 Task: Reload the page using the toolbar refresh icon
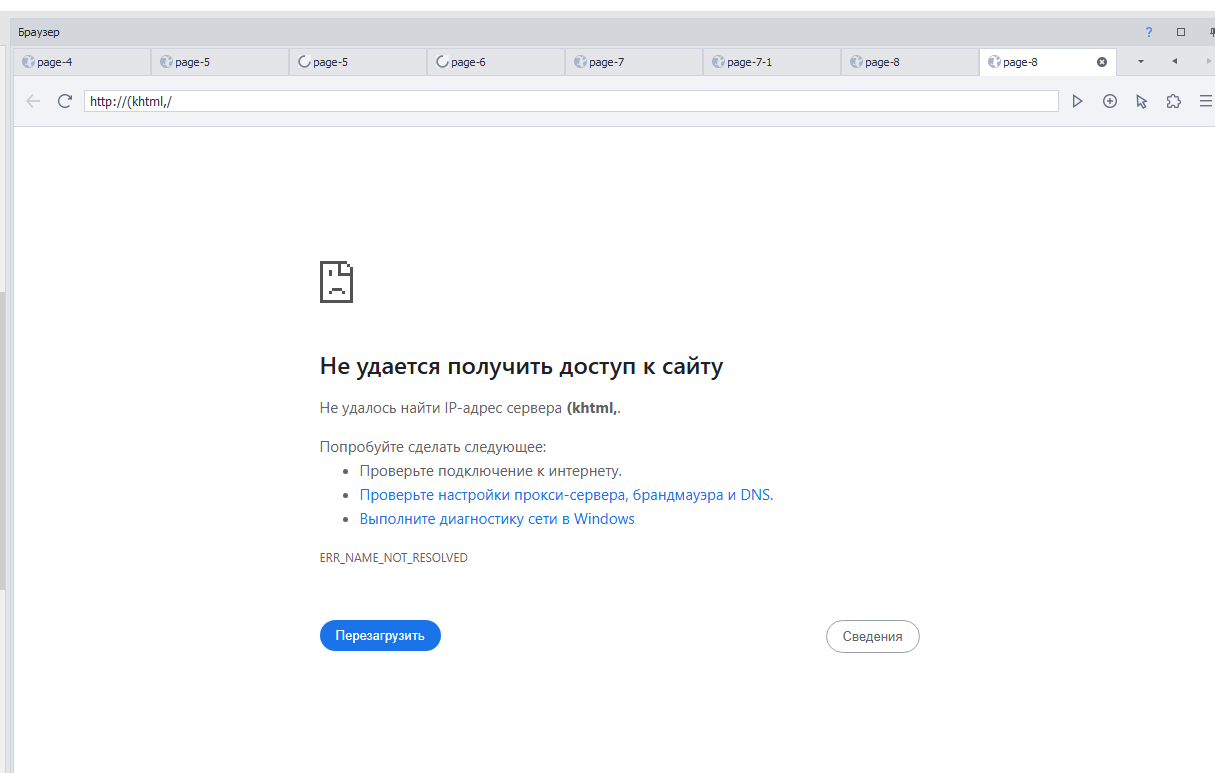click(x=65, y=101)
